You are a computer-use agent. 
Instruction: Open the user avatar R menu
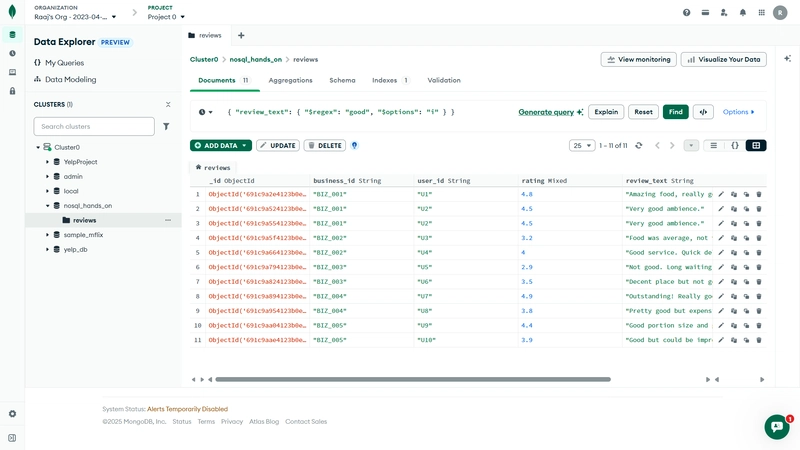[x=780, y=13]
